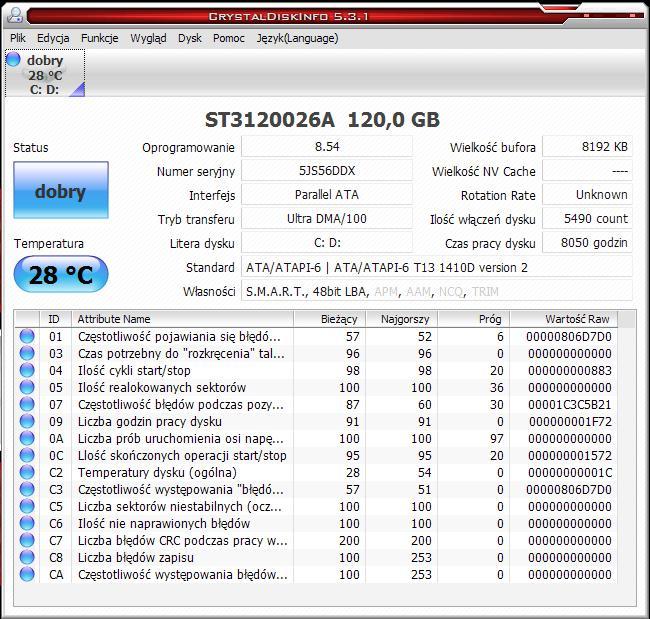Click status orb for attribute 01
Image resolution: width=650 pixels, height=619 pixels.
click(27, 336)
